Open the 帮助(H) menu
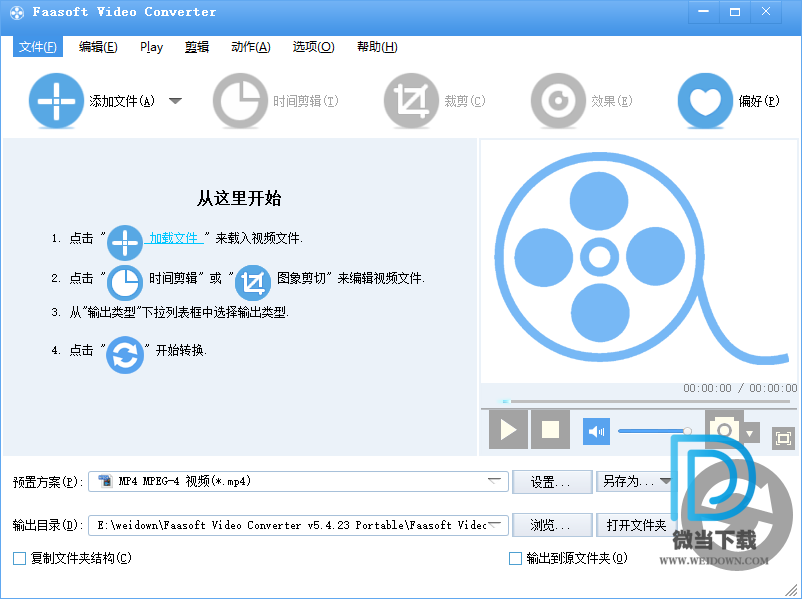The width and height of the screenshot is (802, 599). (377, 47)
